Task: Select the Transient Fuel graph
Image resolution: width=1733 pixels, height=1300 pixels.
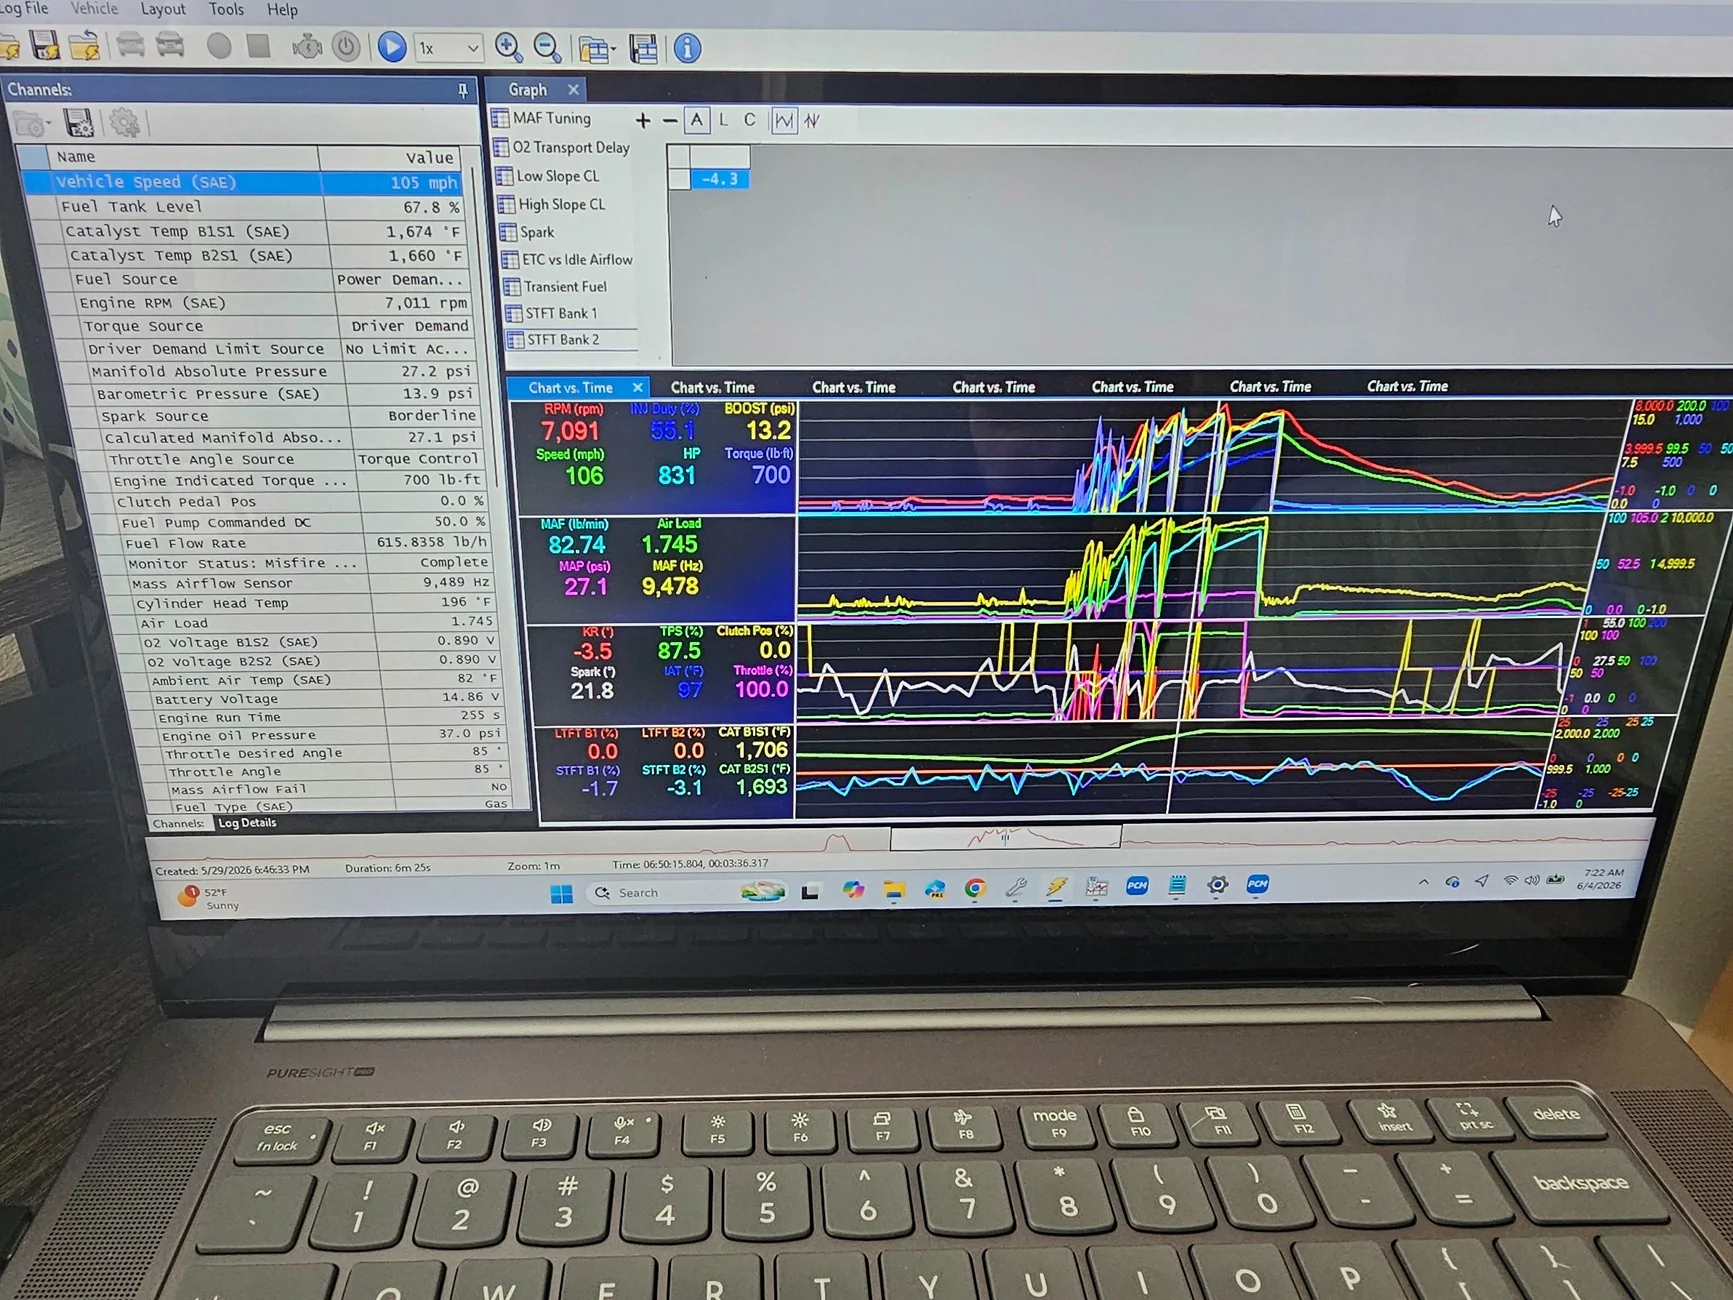Action: pos(555,286)
